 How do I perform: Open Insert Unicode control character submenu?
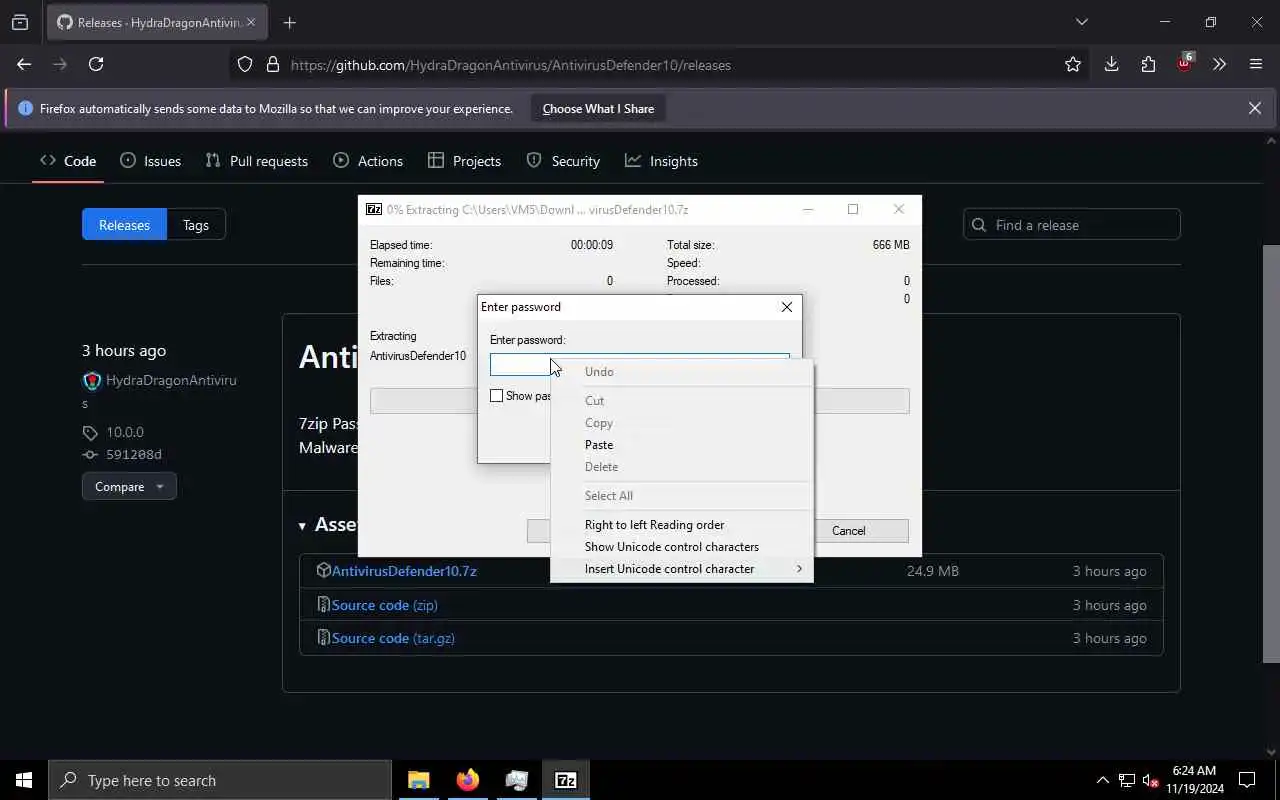(681, 569)
